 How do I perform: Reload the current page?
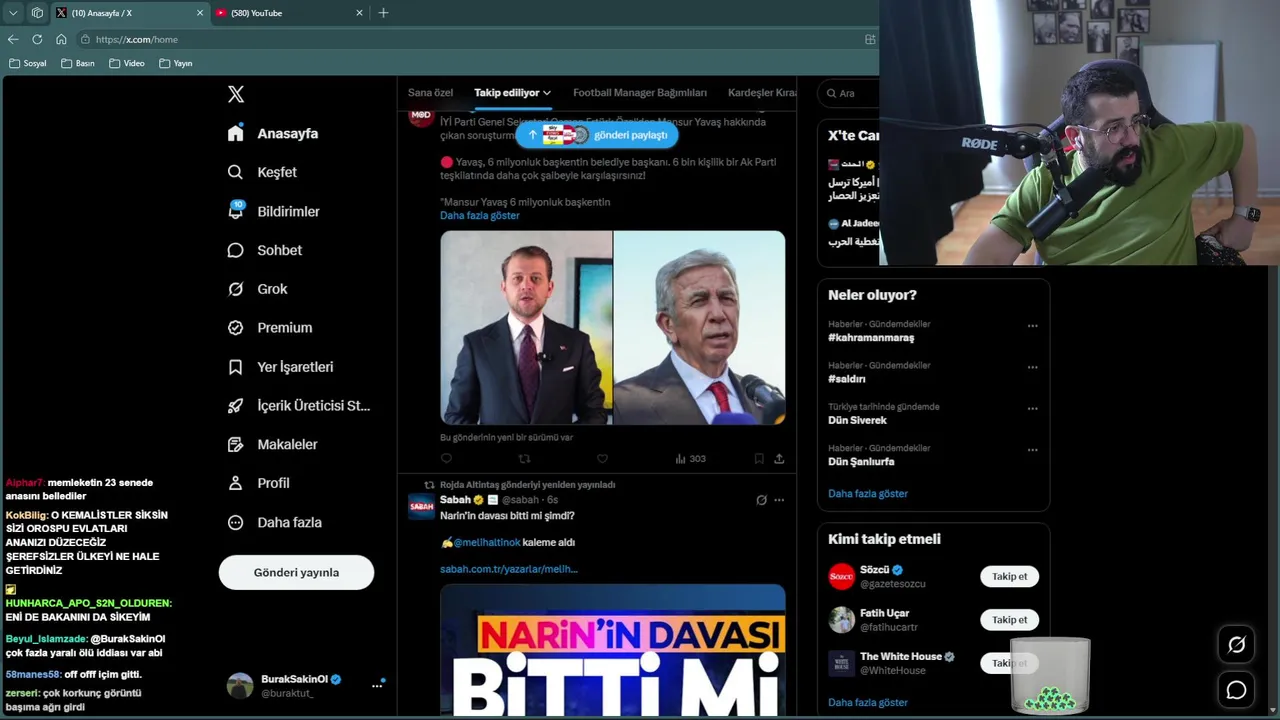coord(37,39)
